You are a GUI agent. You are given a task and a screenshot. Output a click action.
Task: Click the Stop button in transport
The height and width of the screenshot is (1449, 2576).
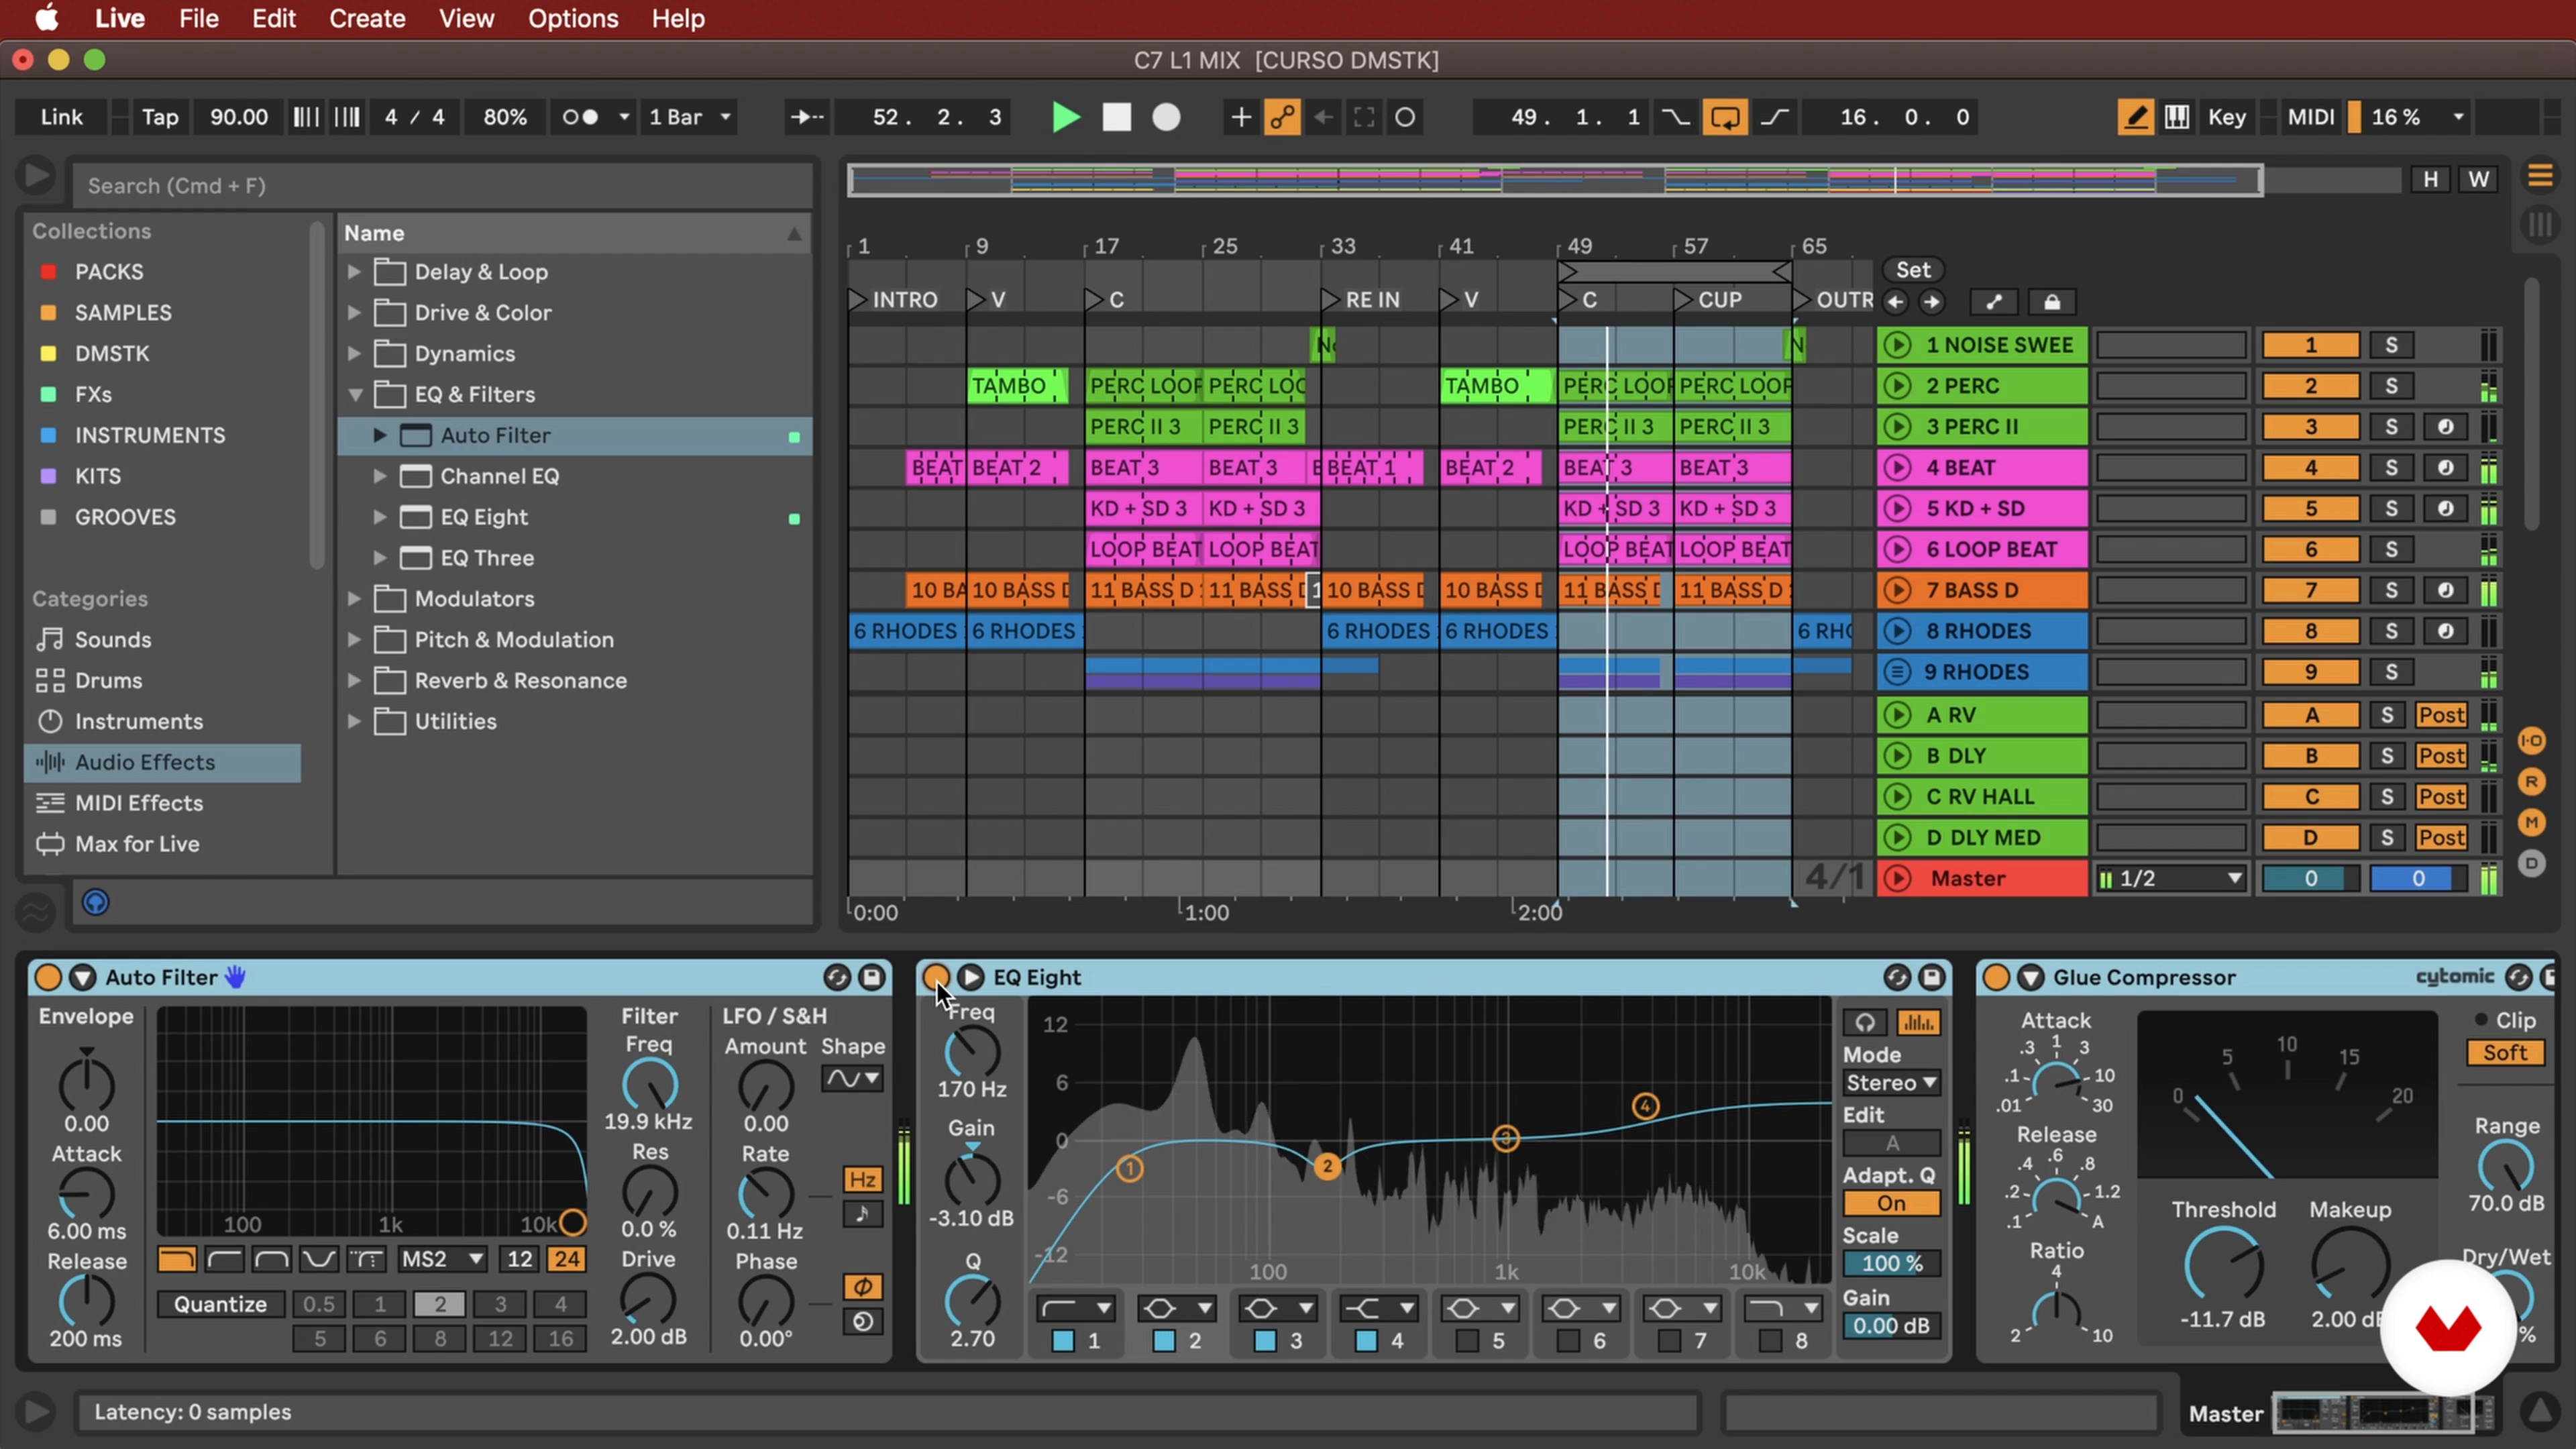coord(1116,117)
